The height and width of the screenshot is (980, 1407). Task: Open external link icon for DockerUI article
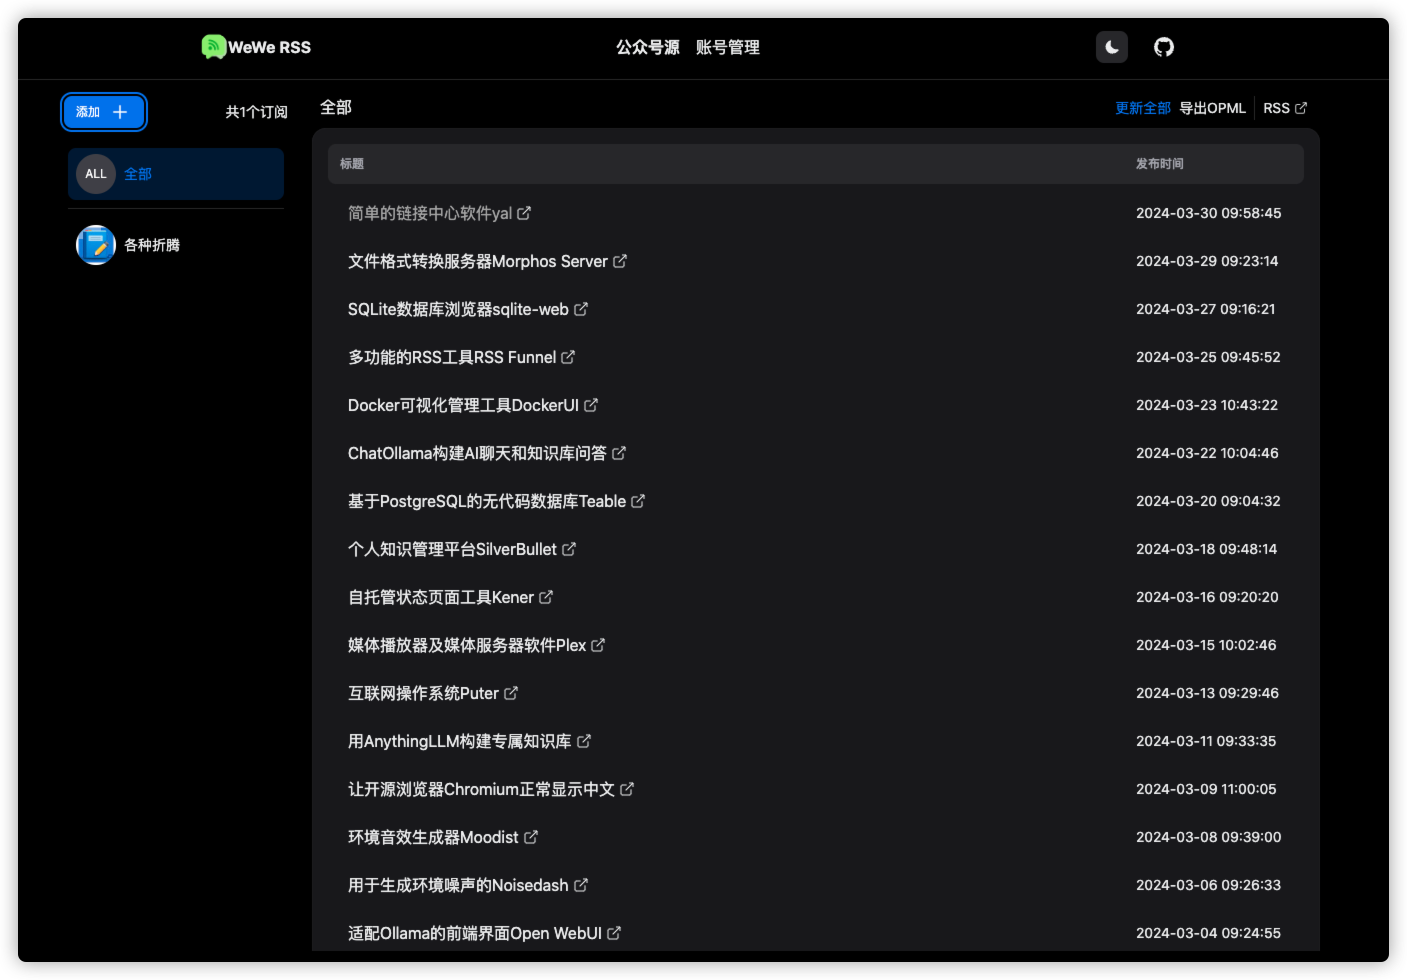coord(591,405)
